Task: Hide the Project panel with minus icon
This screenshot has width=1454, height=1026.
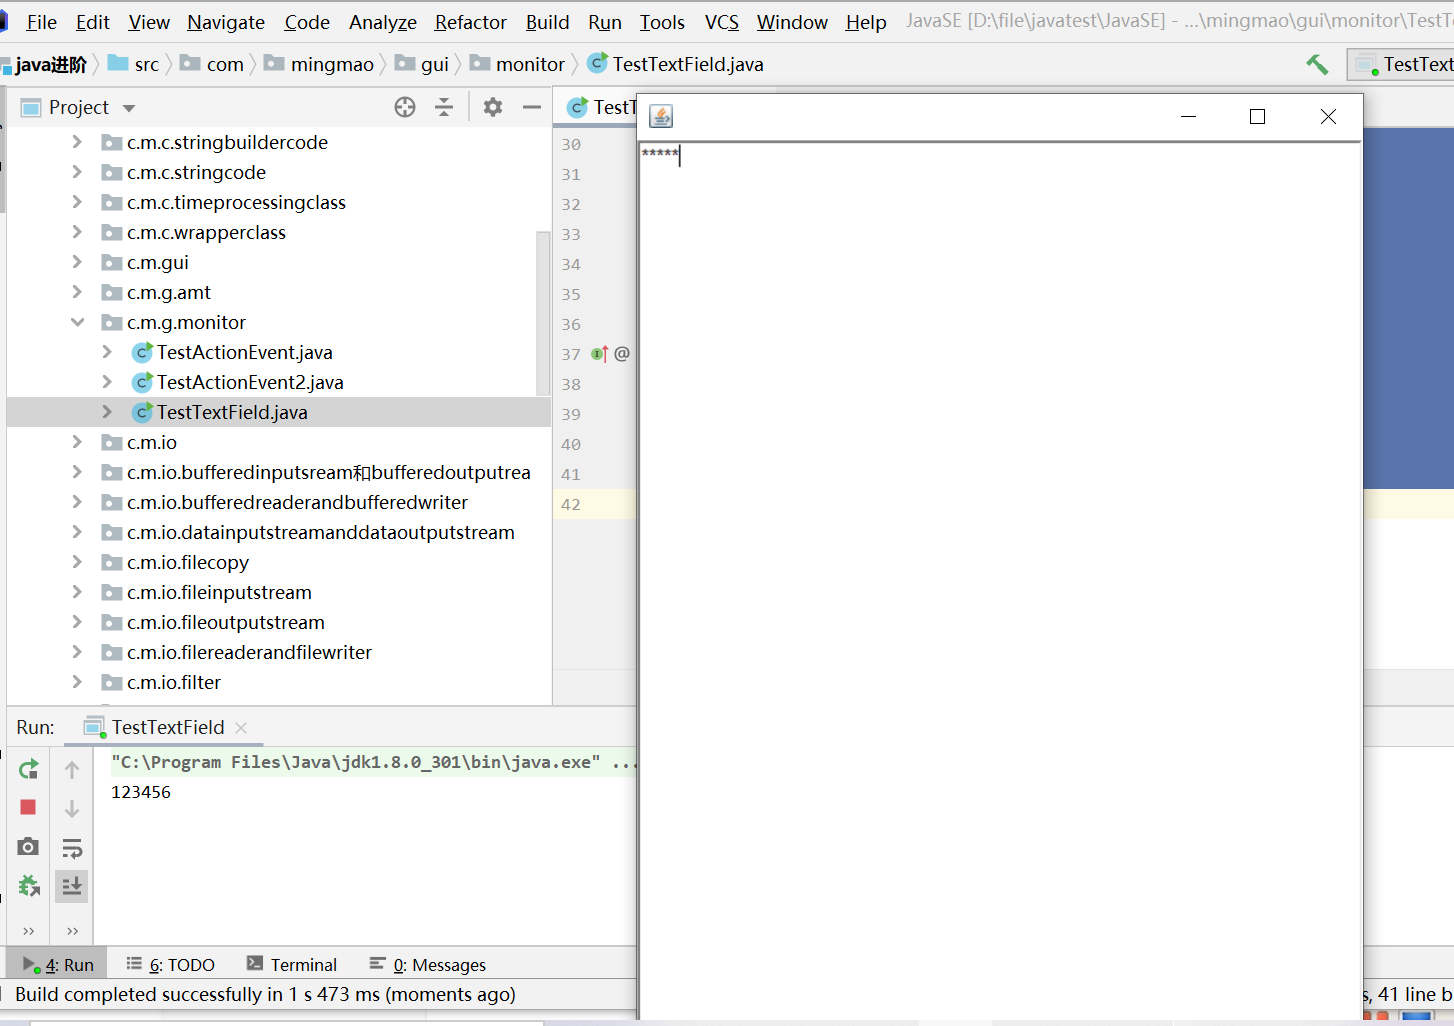Action: pyautogui.click(x=532, y=107)
